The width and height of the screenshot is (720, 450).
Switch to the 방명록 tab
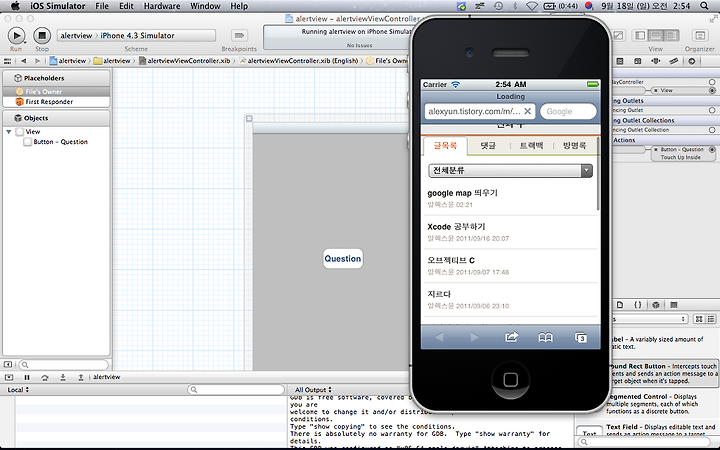[574, 146]
